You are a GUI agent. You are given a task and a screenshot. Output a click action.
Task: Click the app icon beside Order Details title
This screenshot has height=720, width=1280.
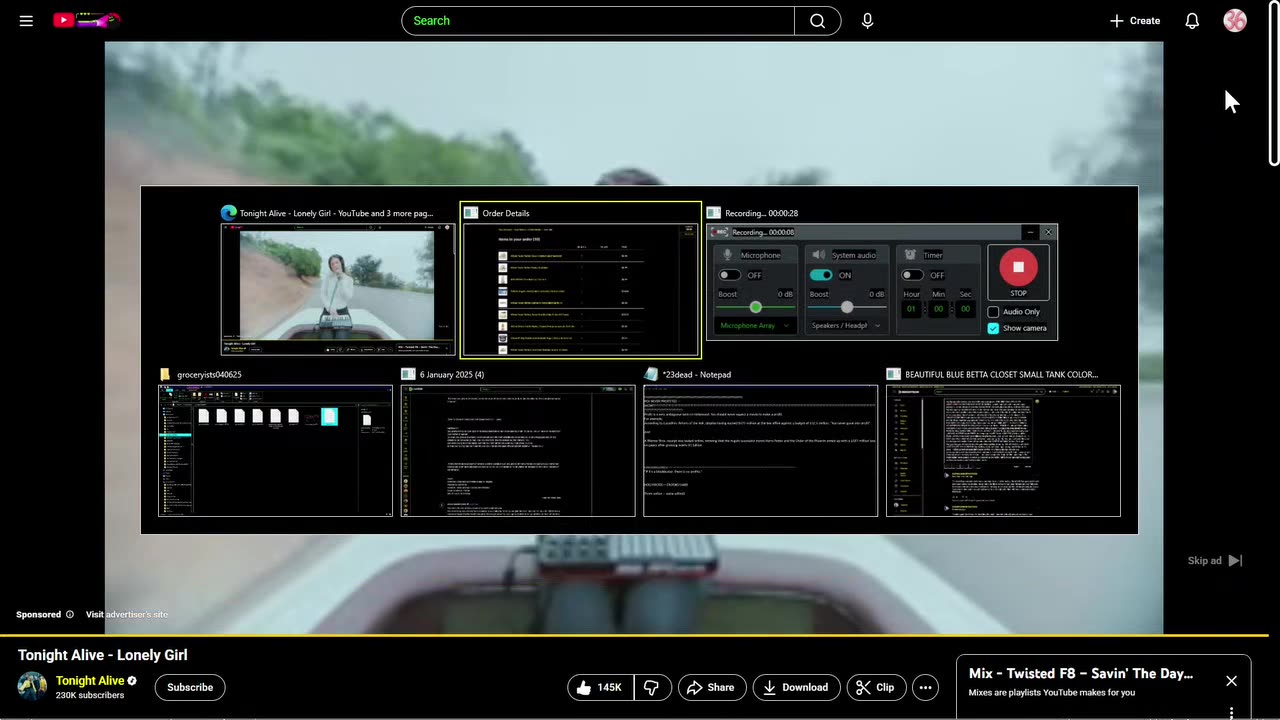coord(470,213)
